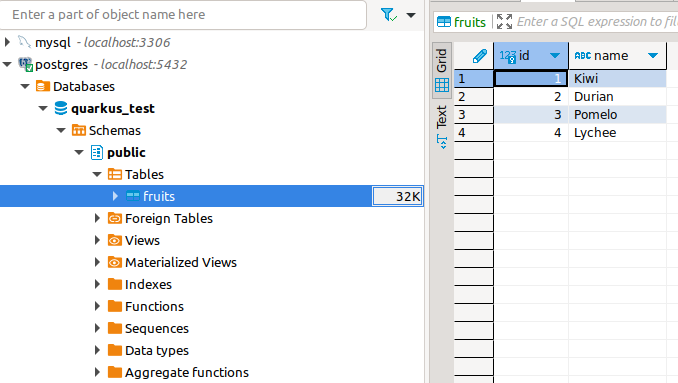Open the filter settings dropdown arrow
Image resolution: width=678 pixels, height=383 pixels.
(x=411, y=15)
